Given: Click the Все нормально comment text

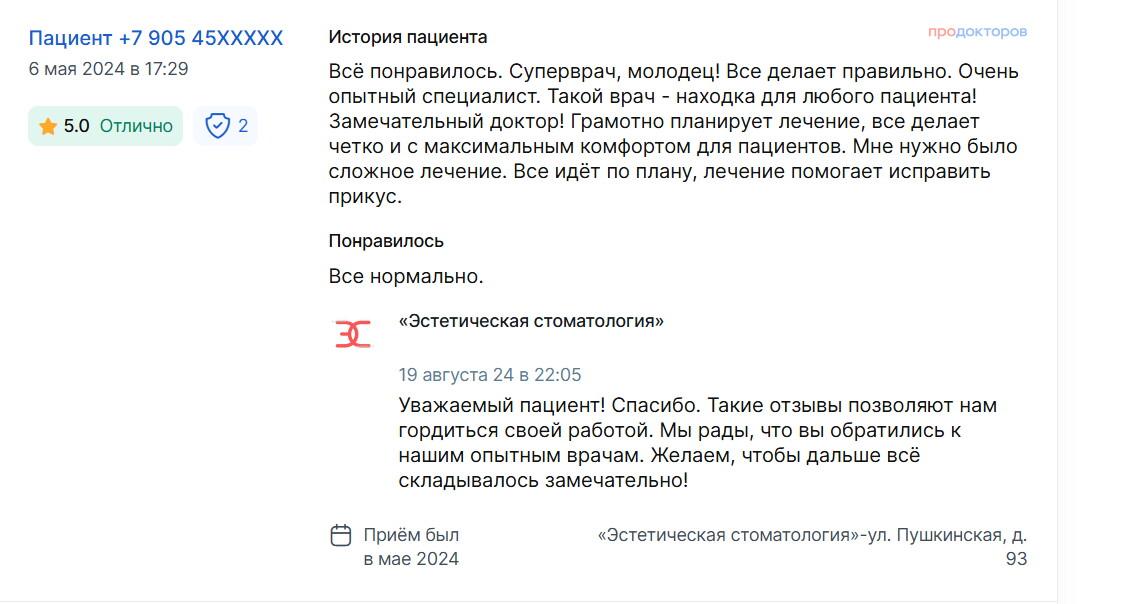Looking at the screenshot, I should coord(406,276).
